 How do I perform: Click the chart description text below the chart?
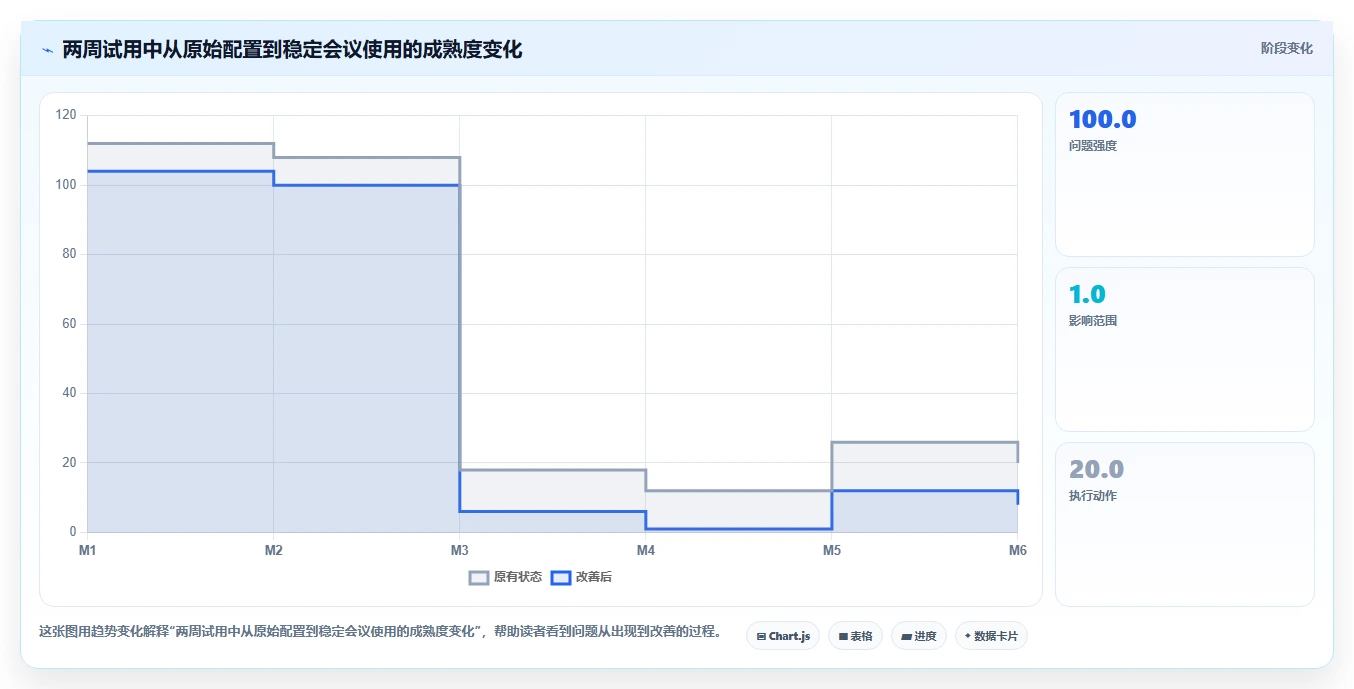(x=380, y=632)
